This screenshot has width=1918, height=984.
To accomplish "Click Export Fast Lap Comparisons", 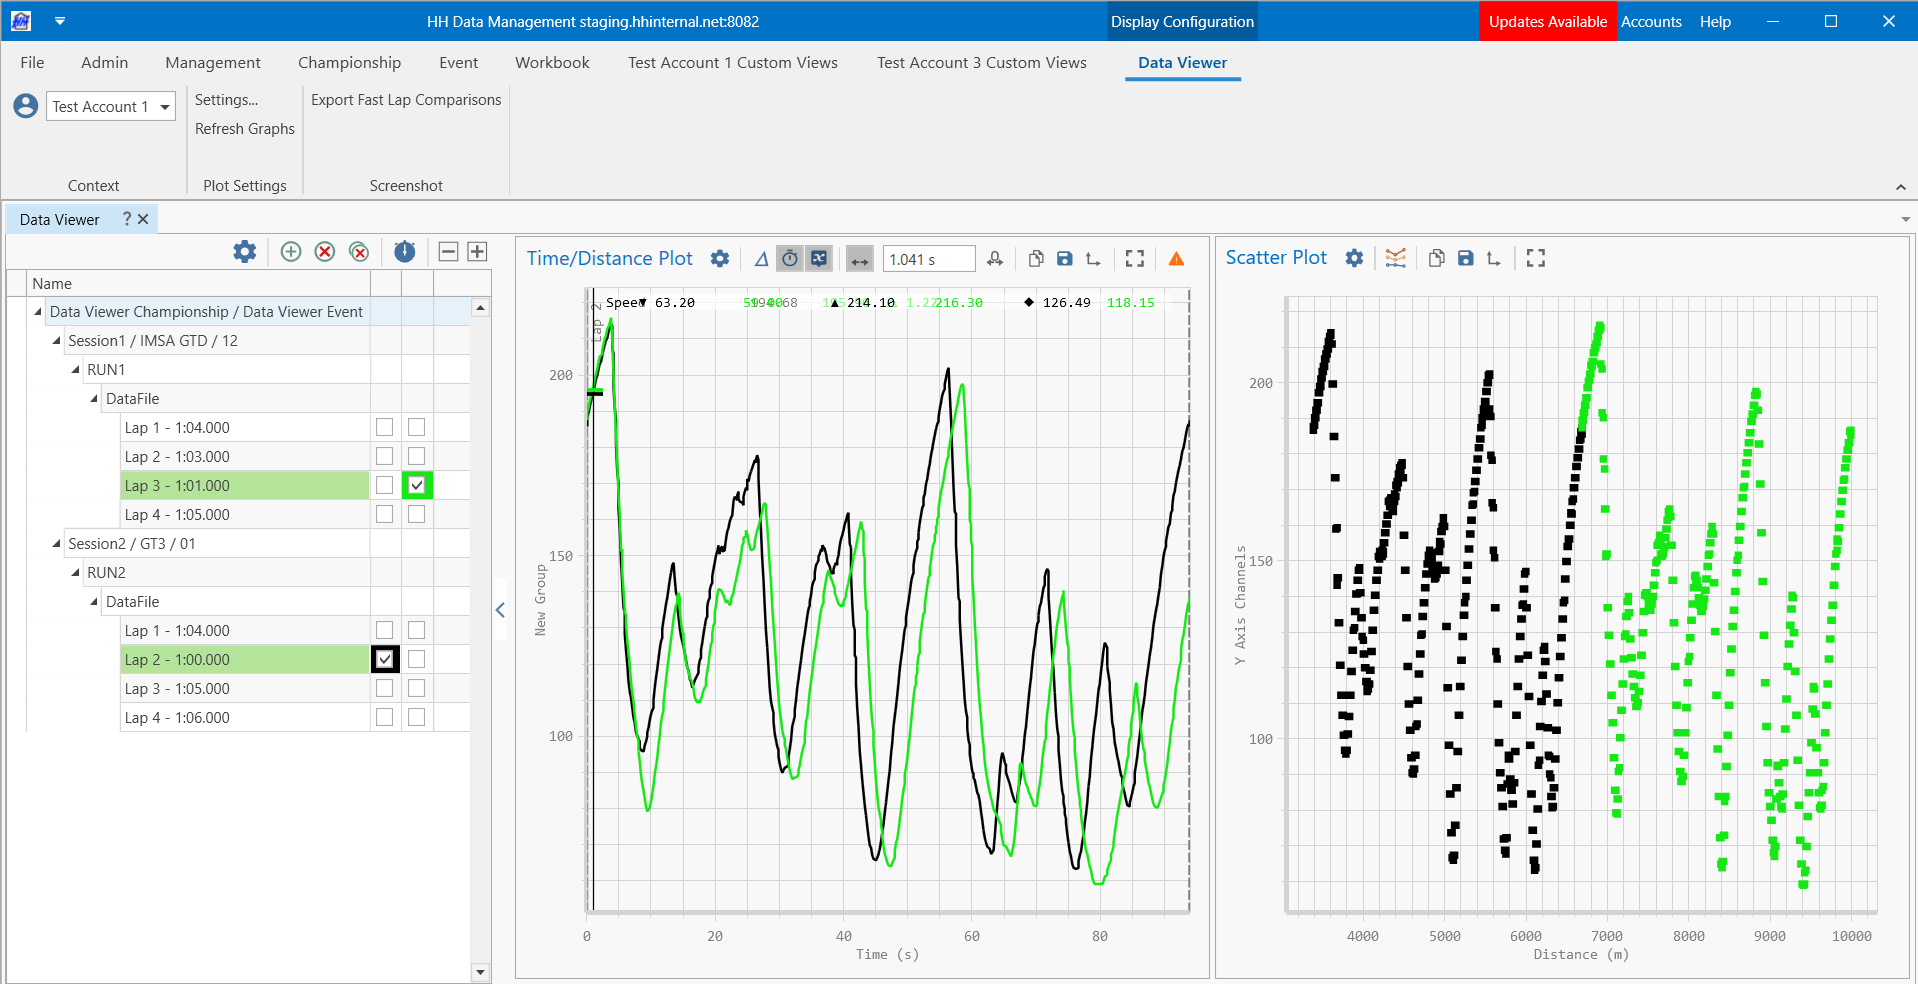I will [x=406, y=100].
